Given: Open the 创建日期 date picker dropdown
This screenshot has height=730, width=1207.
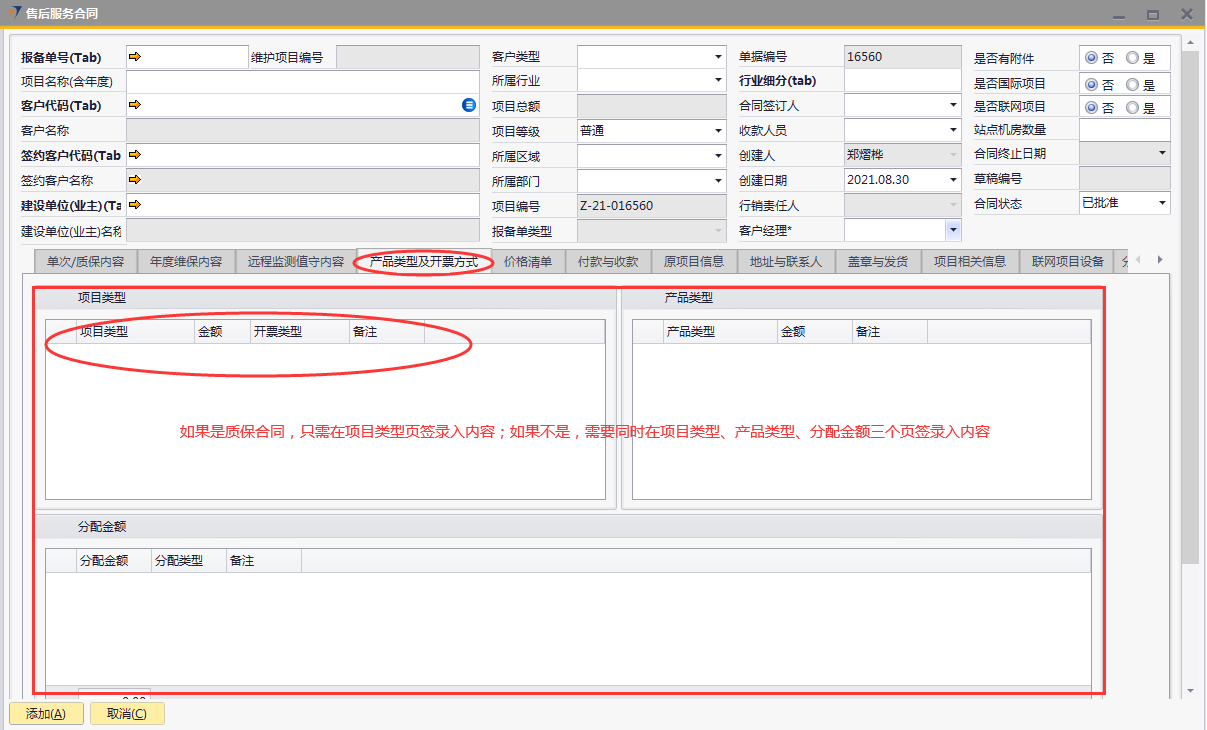Looking at the screenshot, I should pos(954,180).
